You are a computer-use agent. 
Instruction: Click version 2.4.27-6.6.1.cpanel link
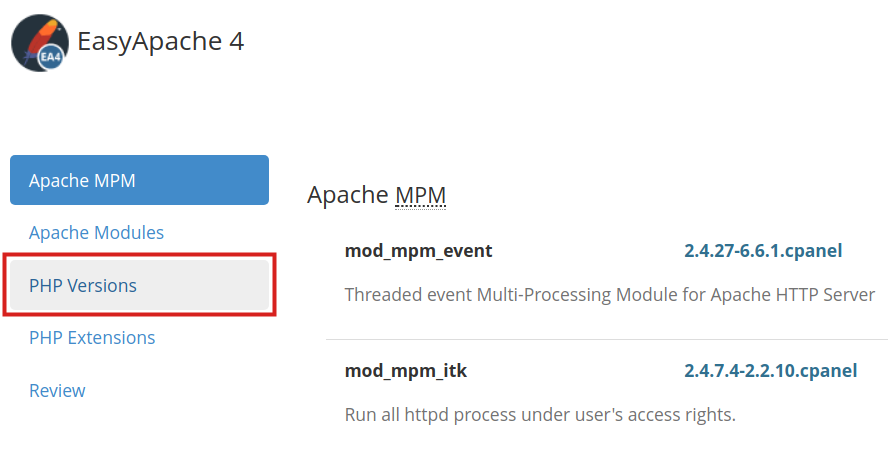(763, 251)
